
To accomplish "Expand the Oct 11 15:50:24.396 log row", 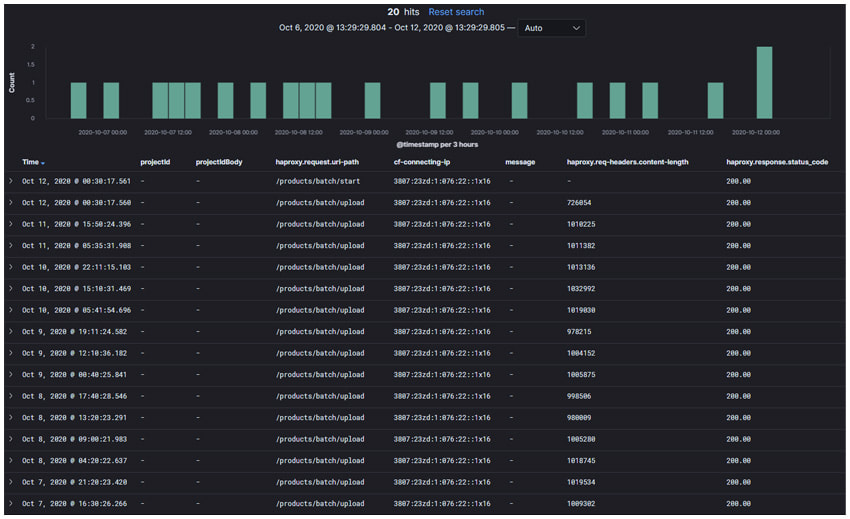I will click(x=11, y=224).
